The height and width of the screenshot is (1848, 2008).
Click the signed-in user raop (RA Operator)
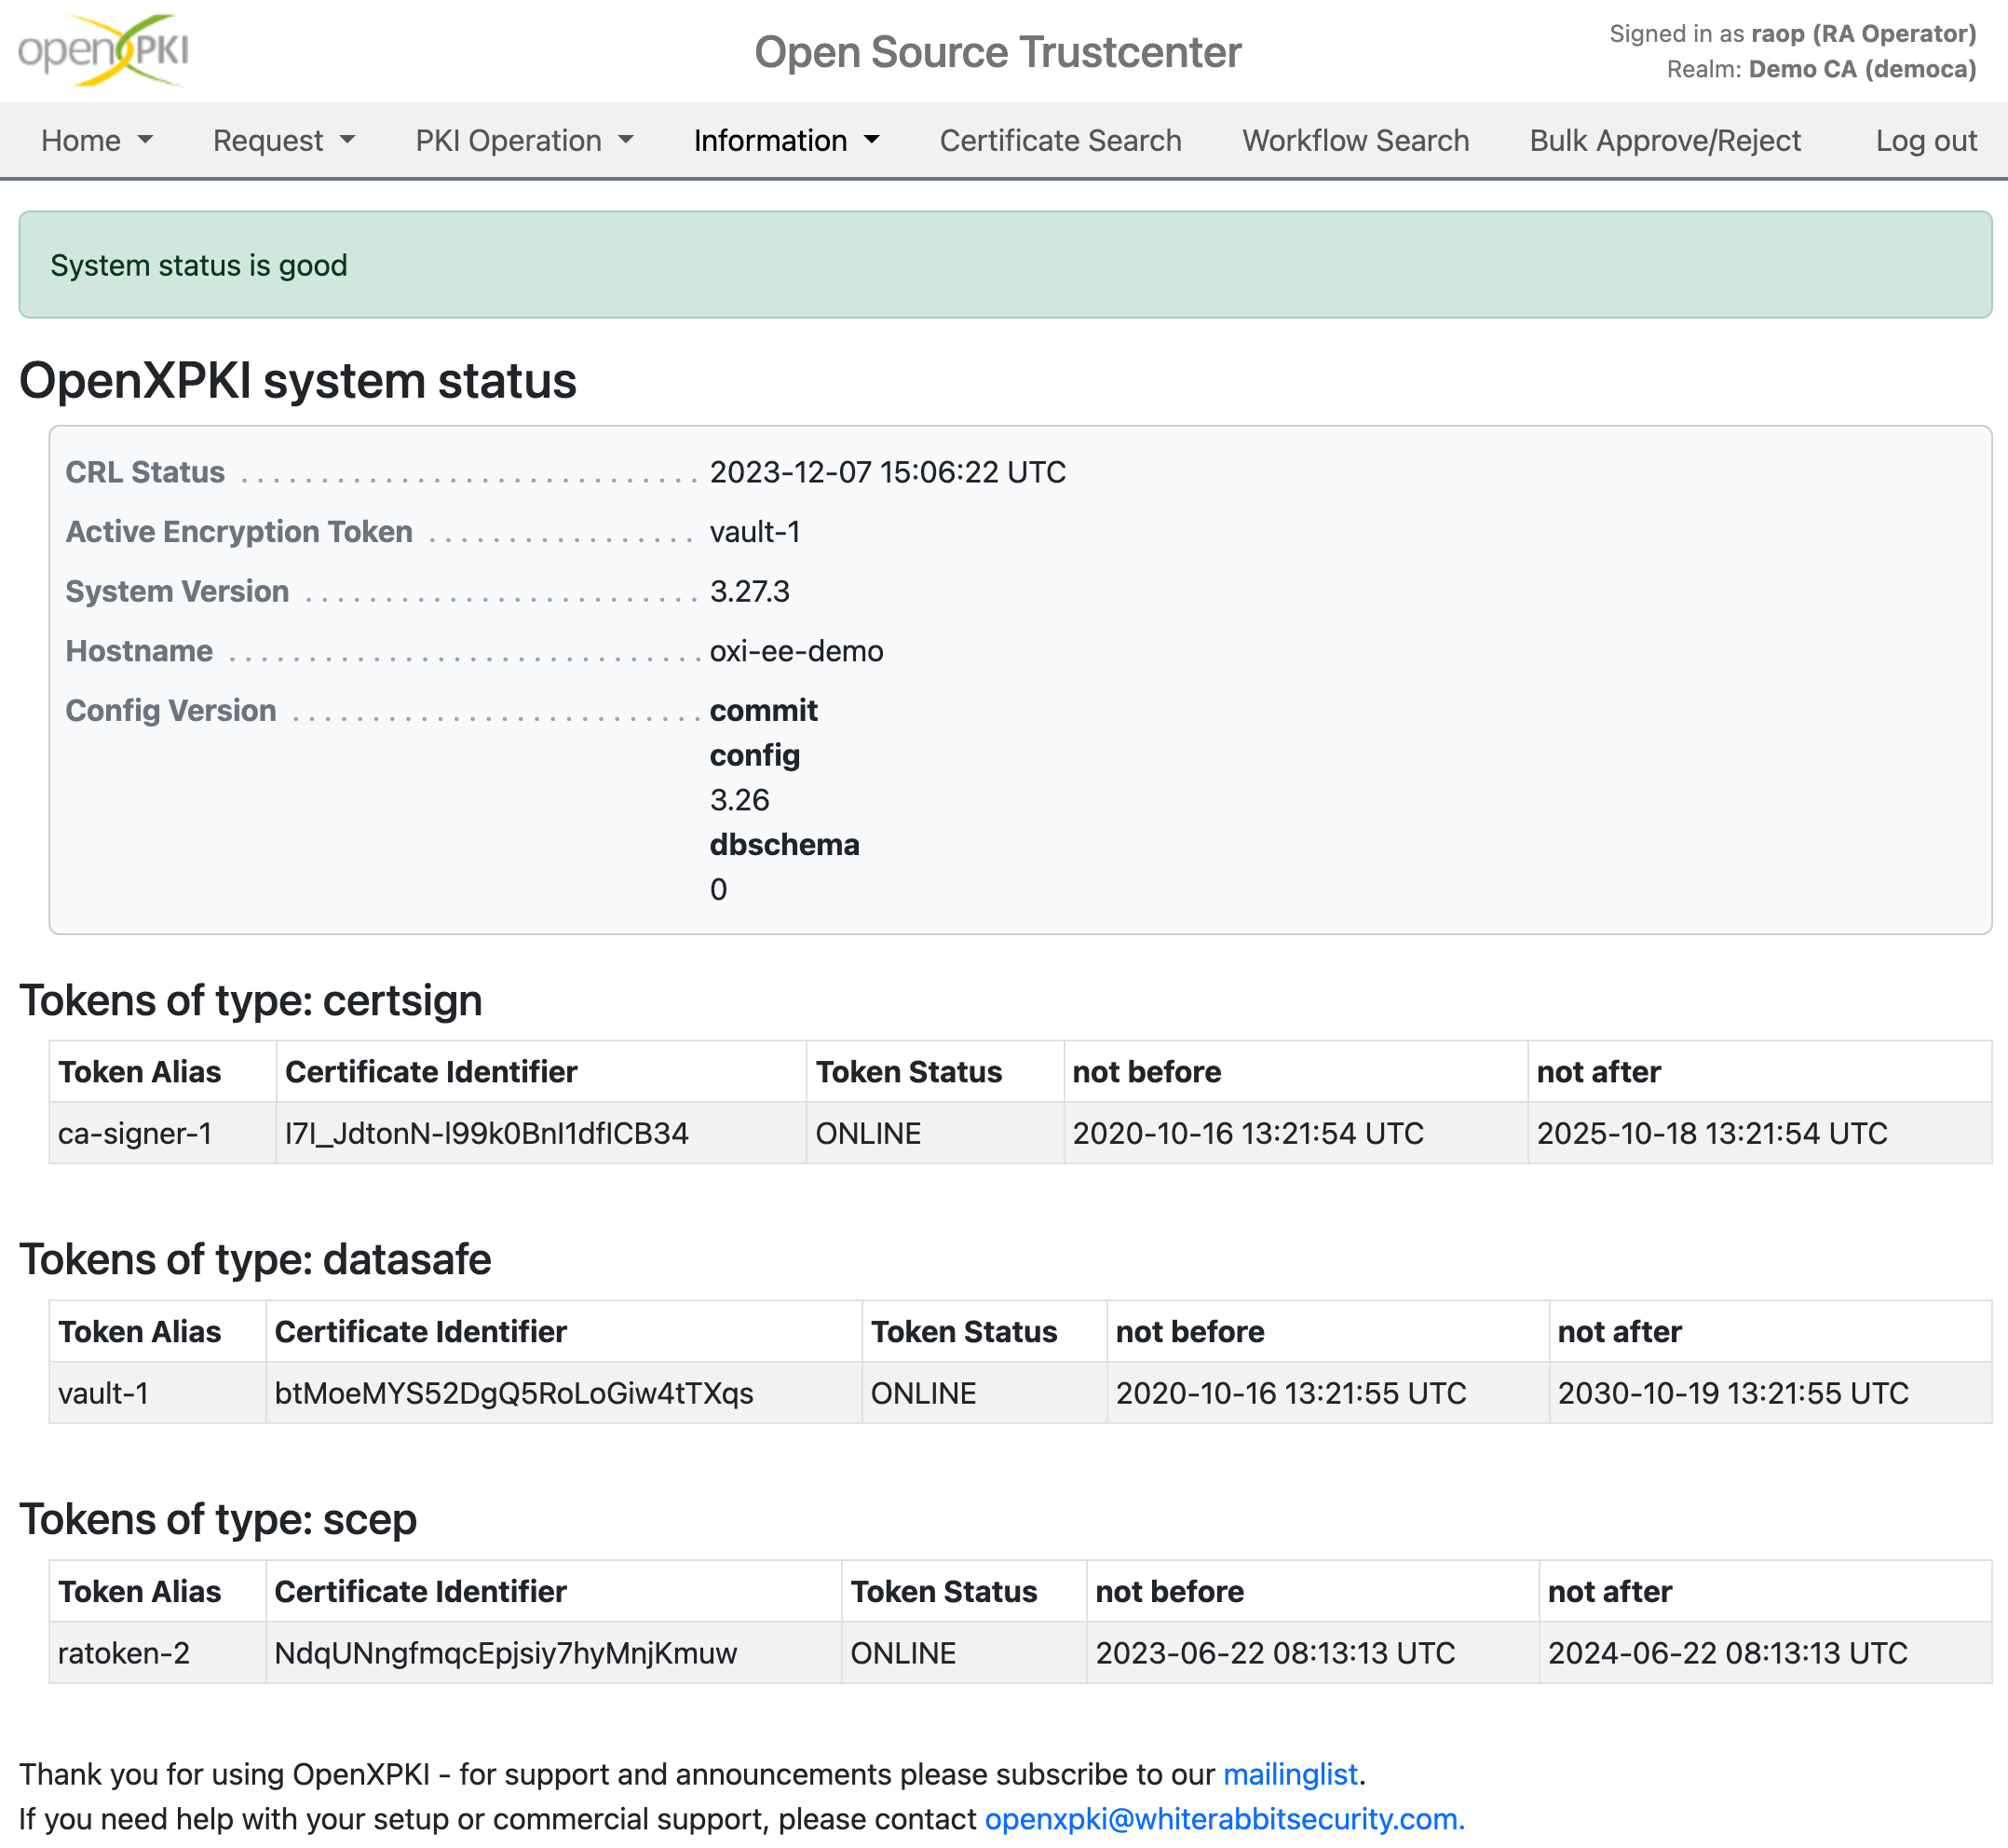1863,33
